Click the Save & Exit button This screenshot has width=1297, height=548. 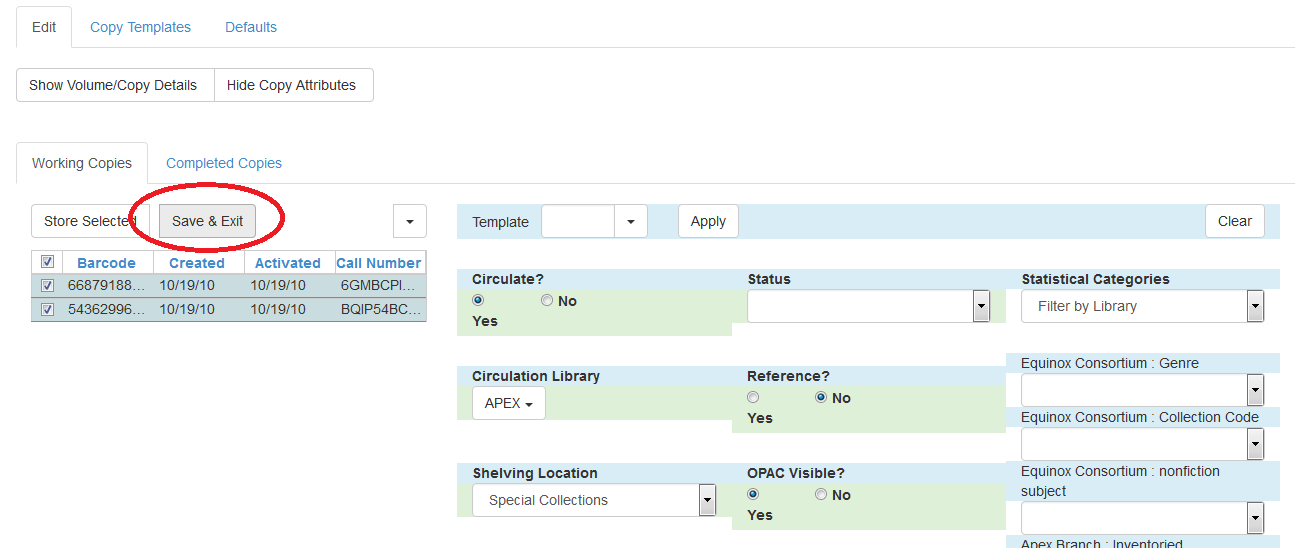point(207,221)
